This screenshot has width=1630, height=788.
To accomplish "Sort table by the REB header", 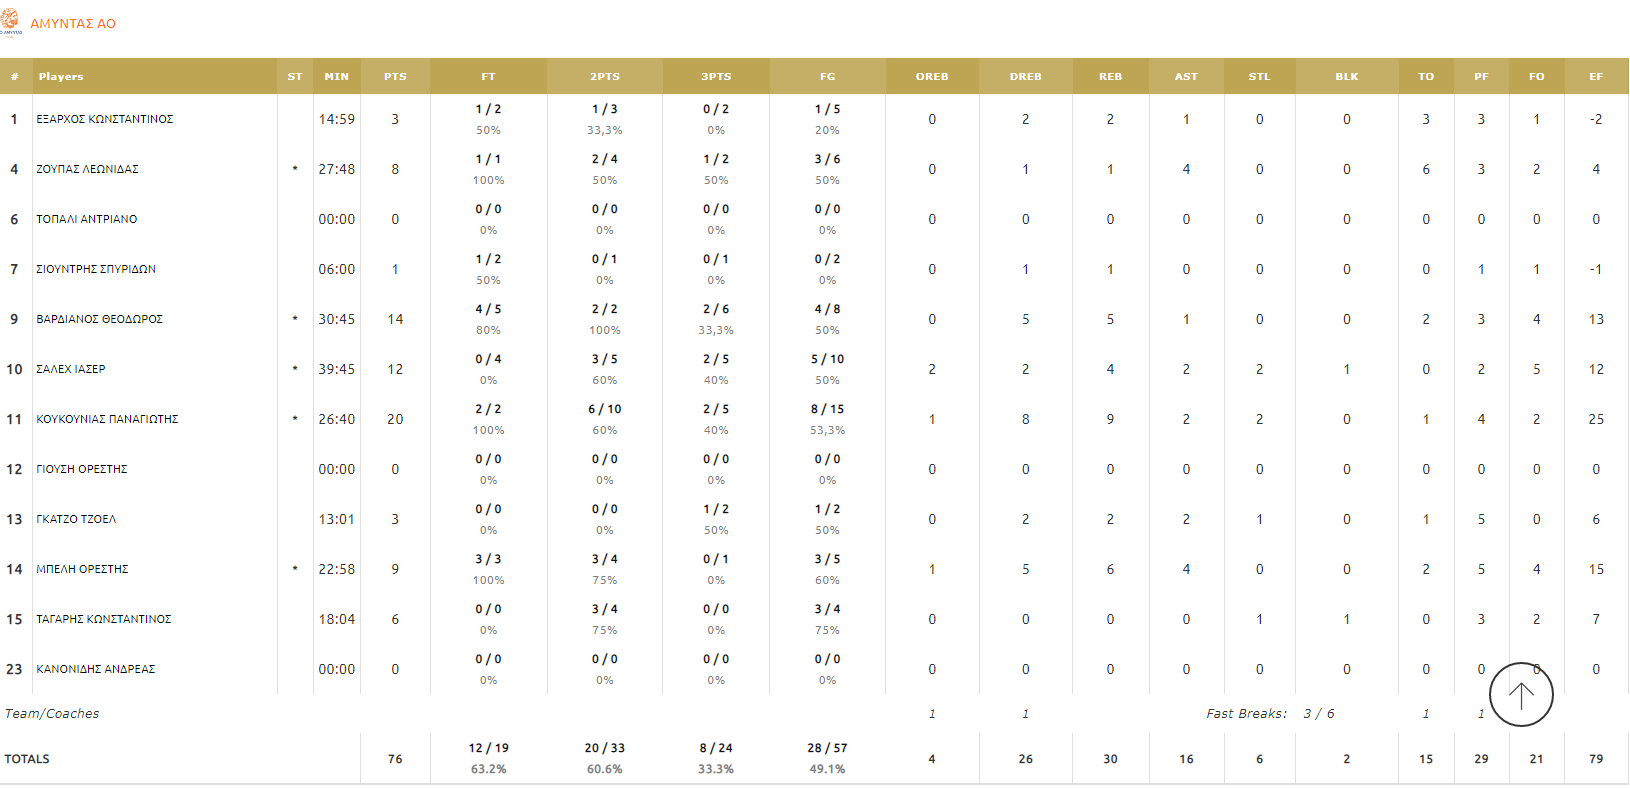I will pos(1110,77).
